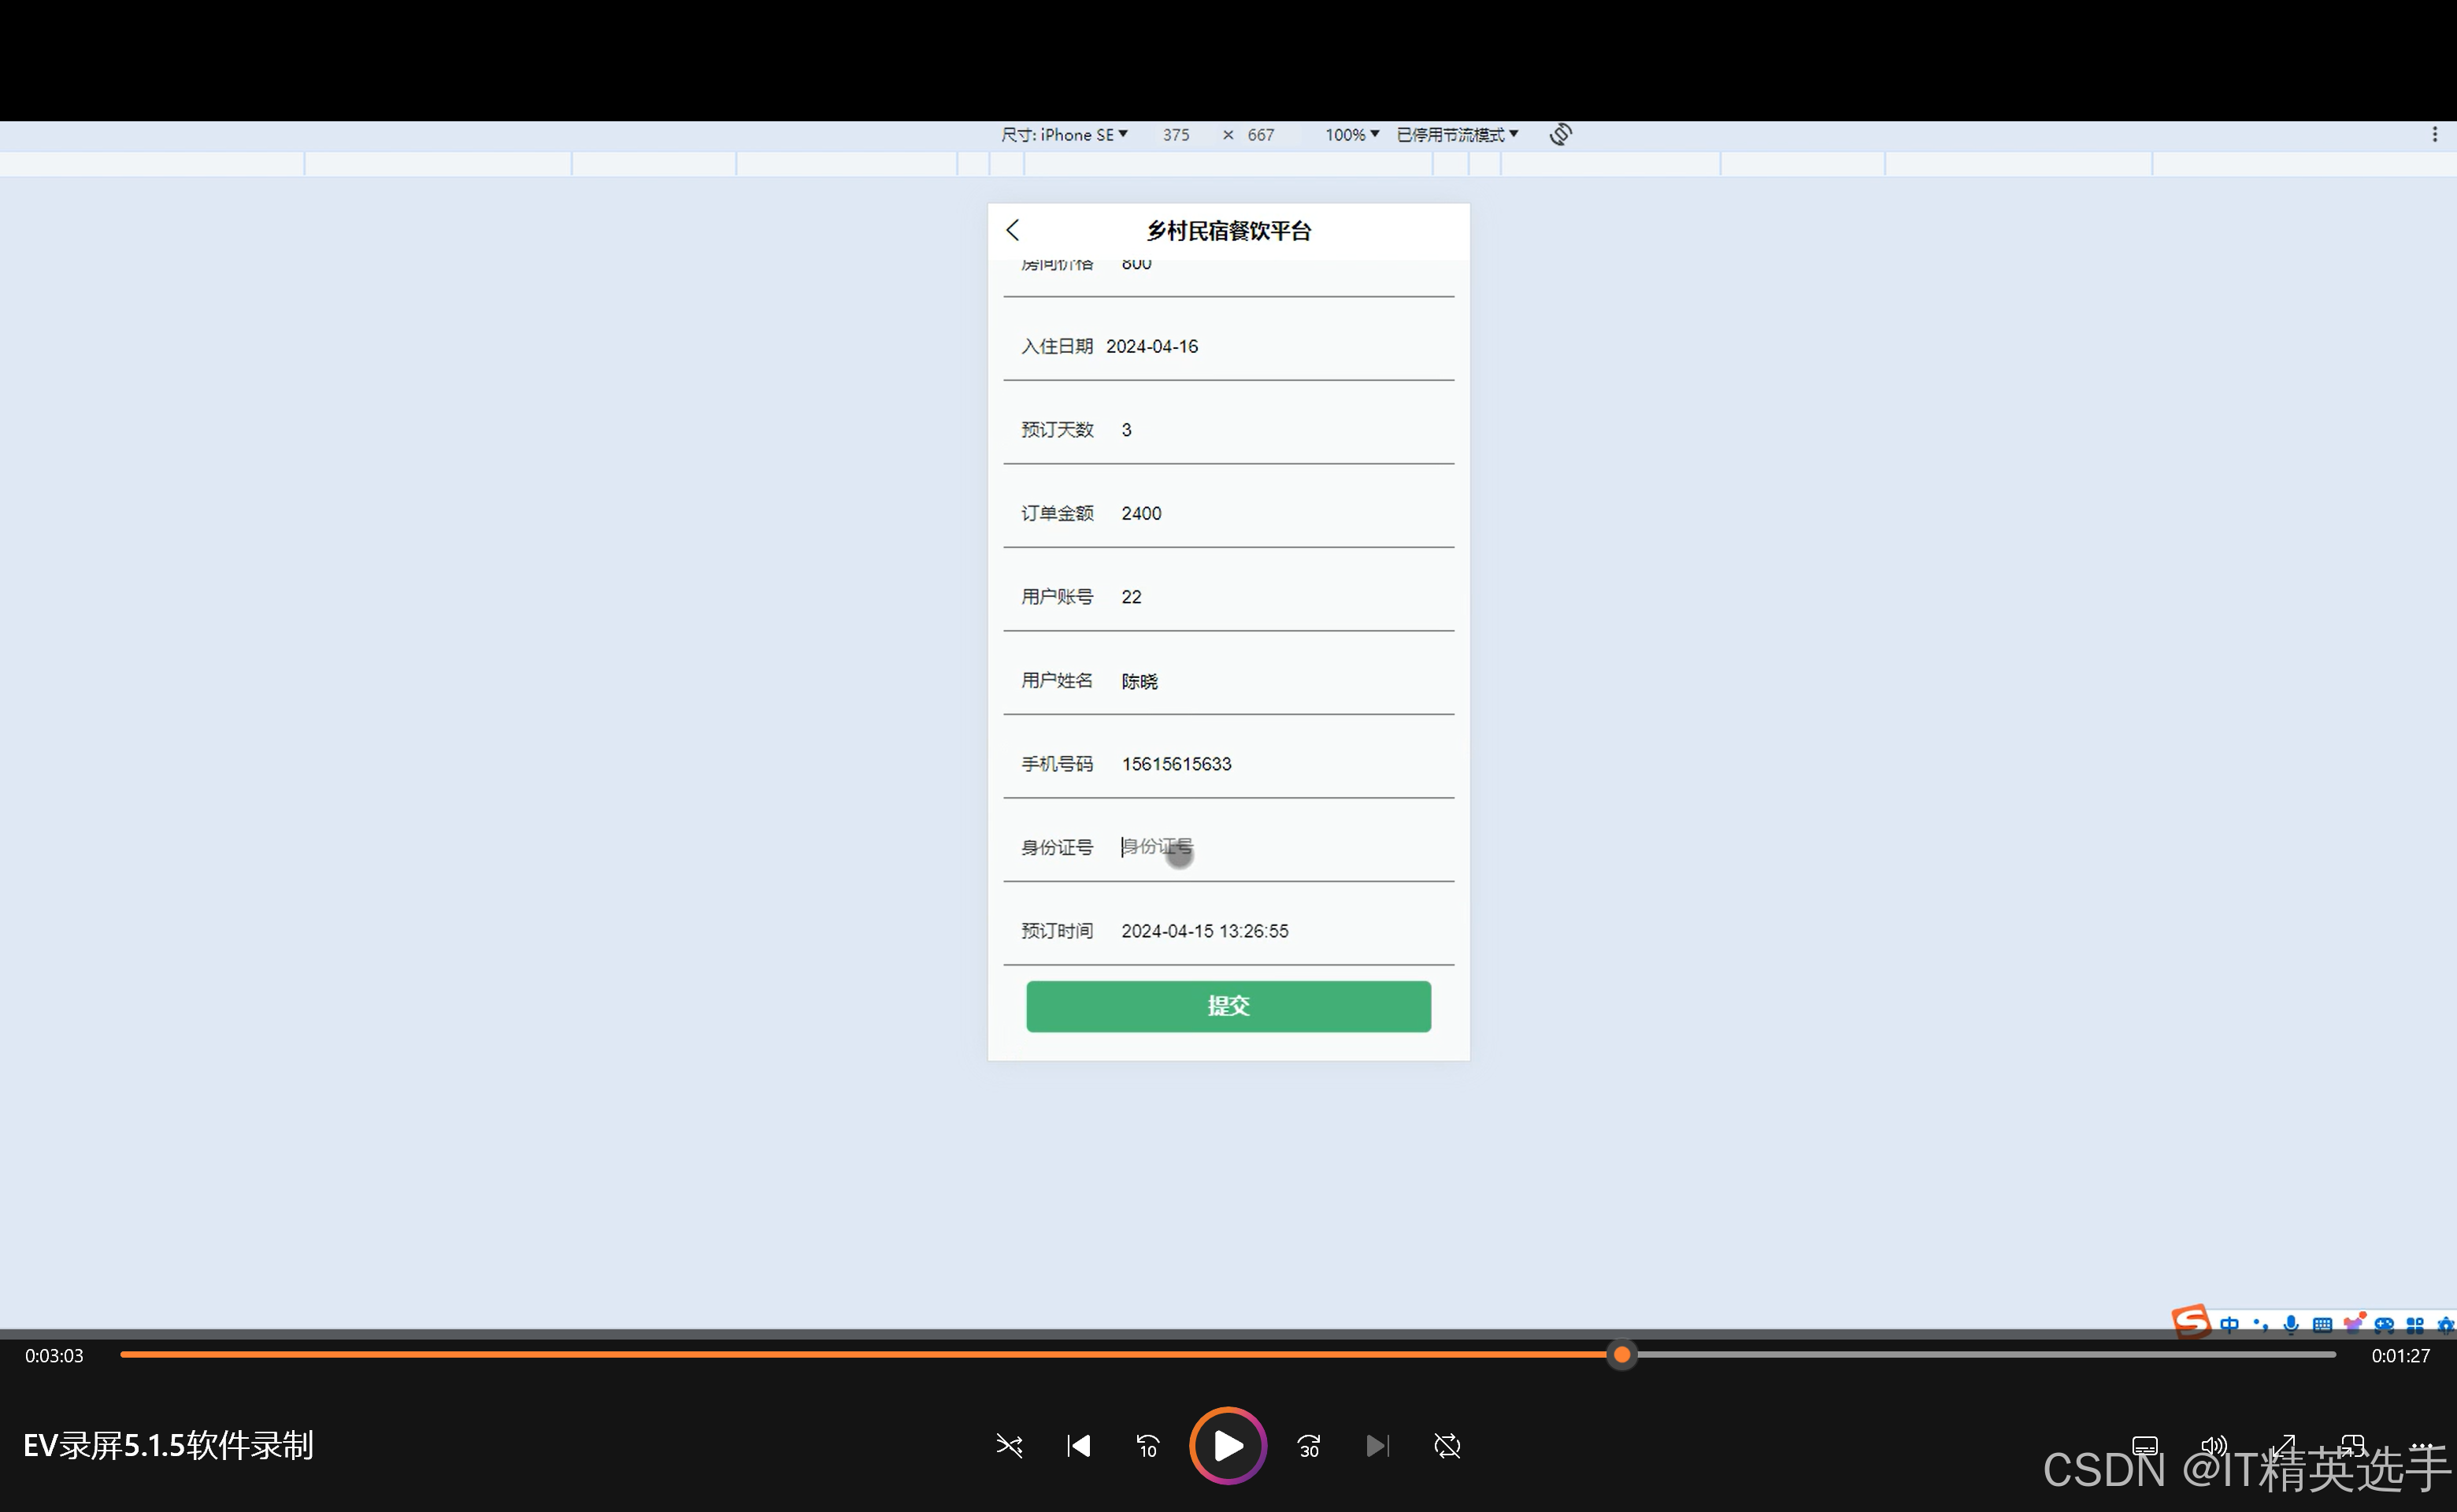Viewport: 2457px width, 1512px height.
Task: Expand the 100% zoom dropdown
Action: (1351, 134)
